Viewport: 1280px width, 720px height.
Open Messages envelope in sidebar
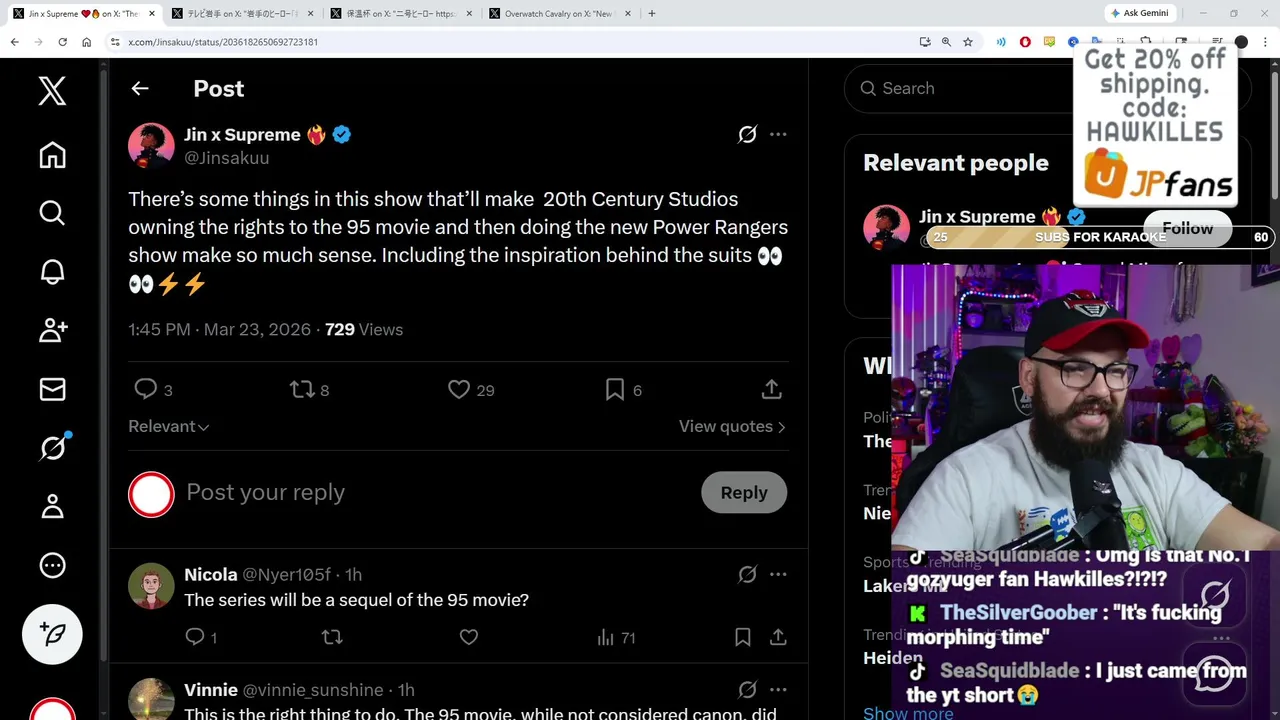pyautogui.click(x=52, y=389)
